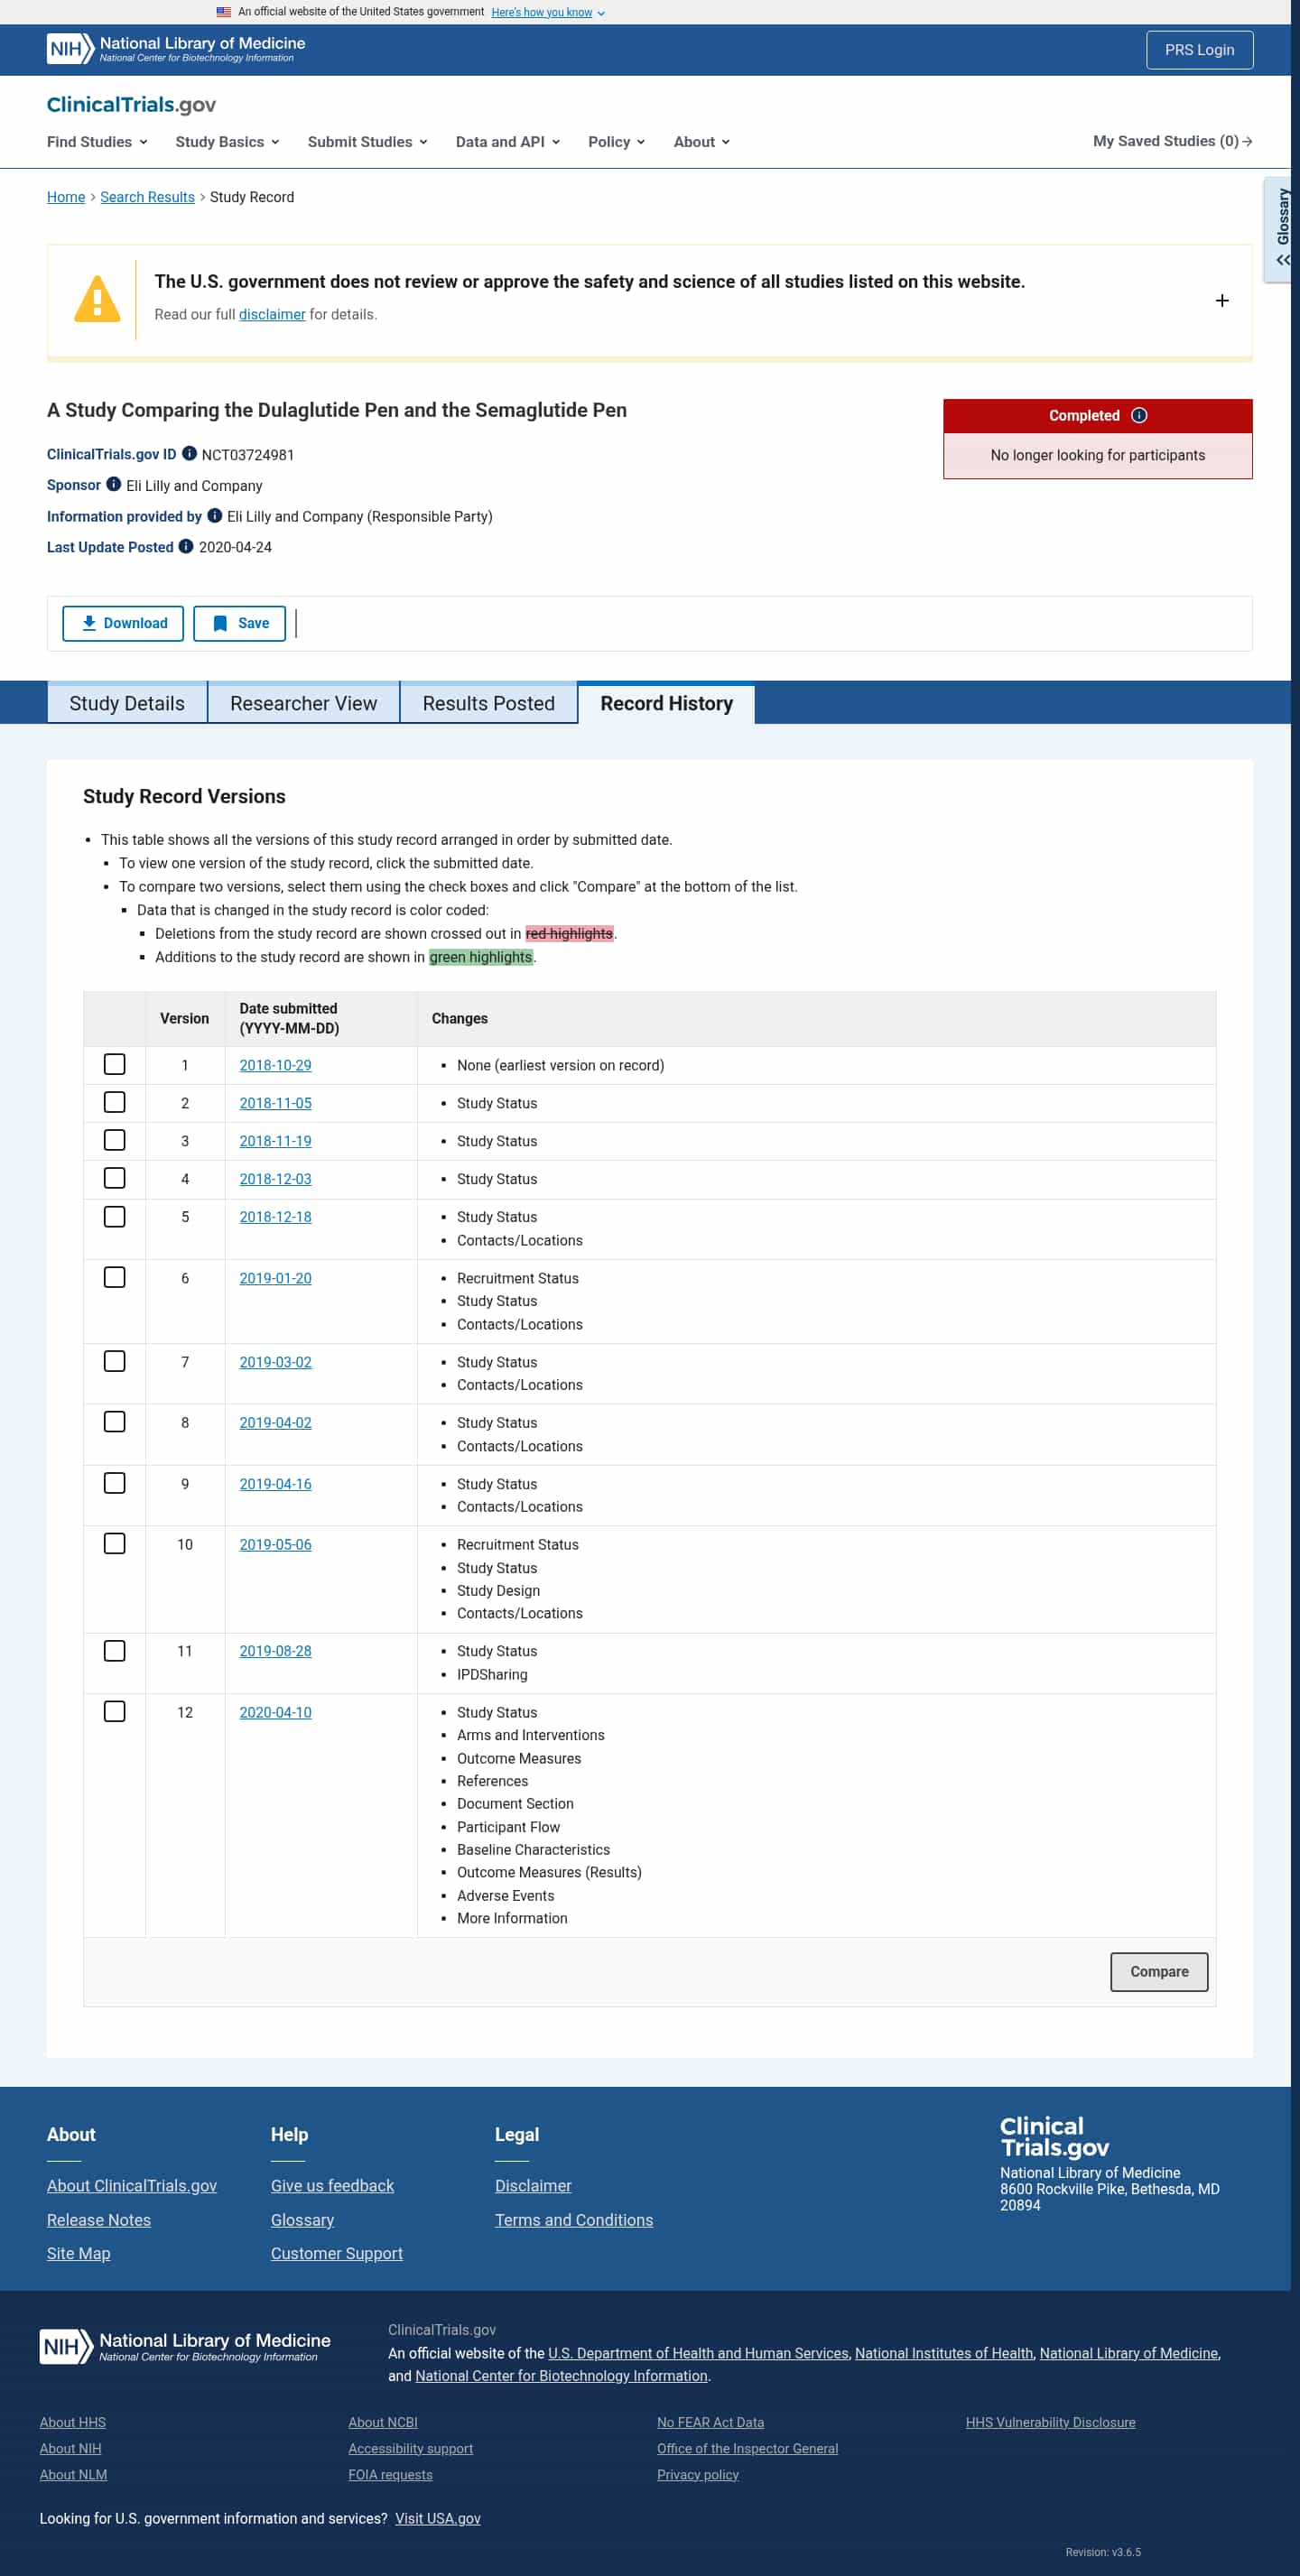
Task: Open the About ClinicalTrials.gov footer link
Action: click(x=132, y=2186)
